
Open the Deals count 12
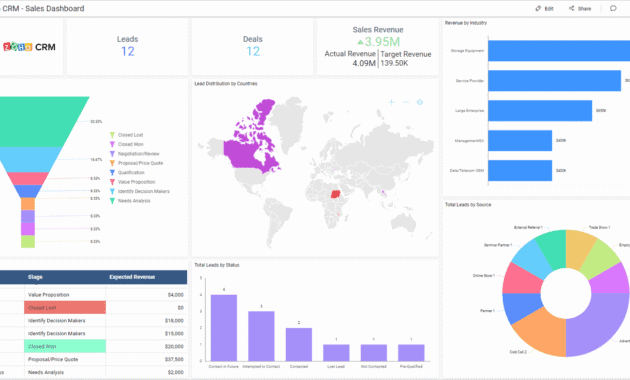coord(253,51)
